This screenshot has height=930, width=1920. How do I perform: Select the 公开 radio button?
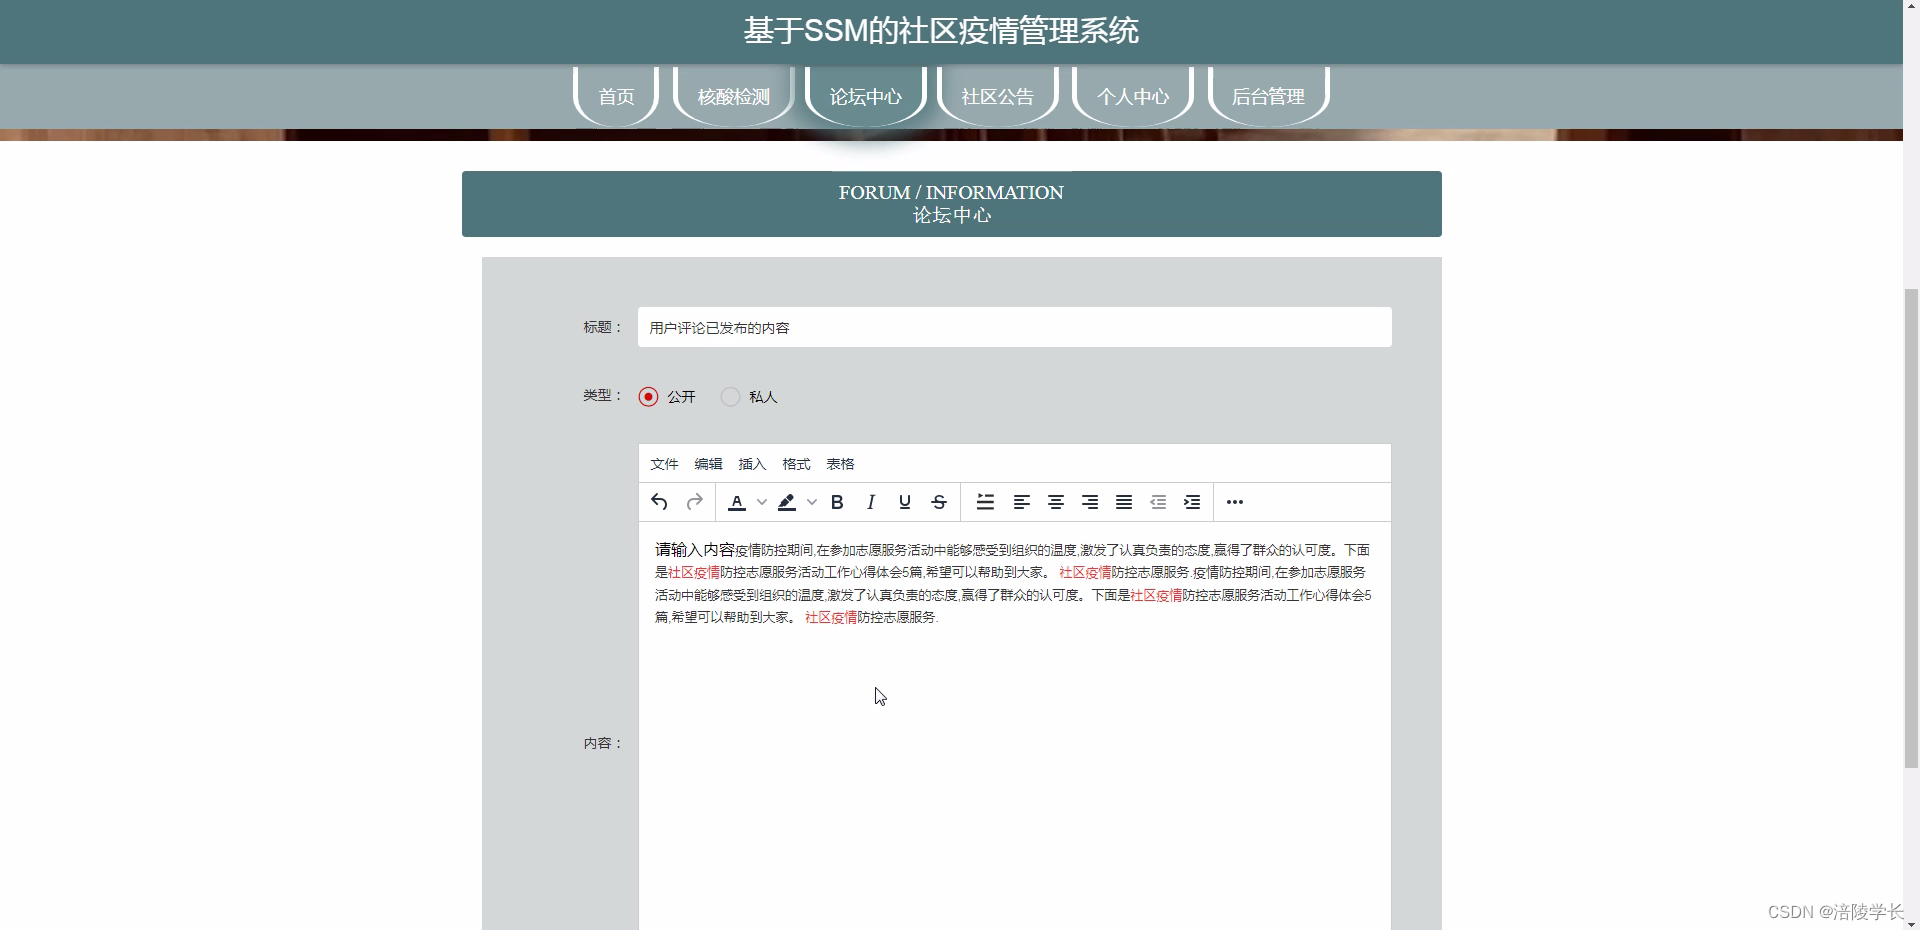[x=648, y=396]
